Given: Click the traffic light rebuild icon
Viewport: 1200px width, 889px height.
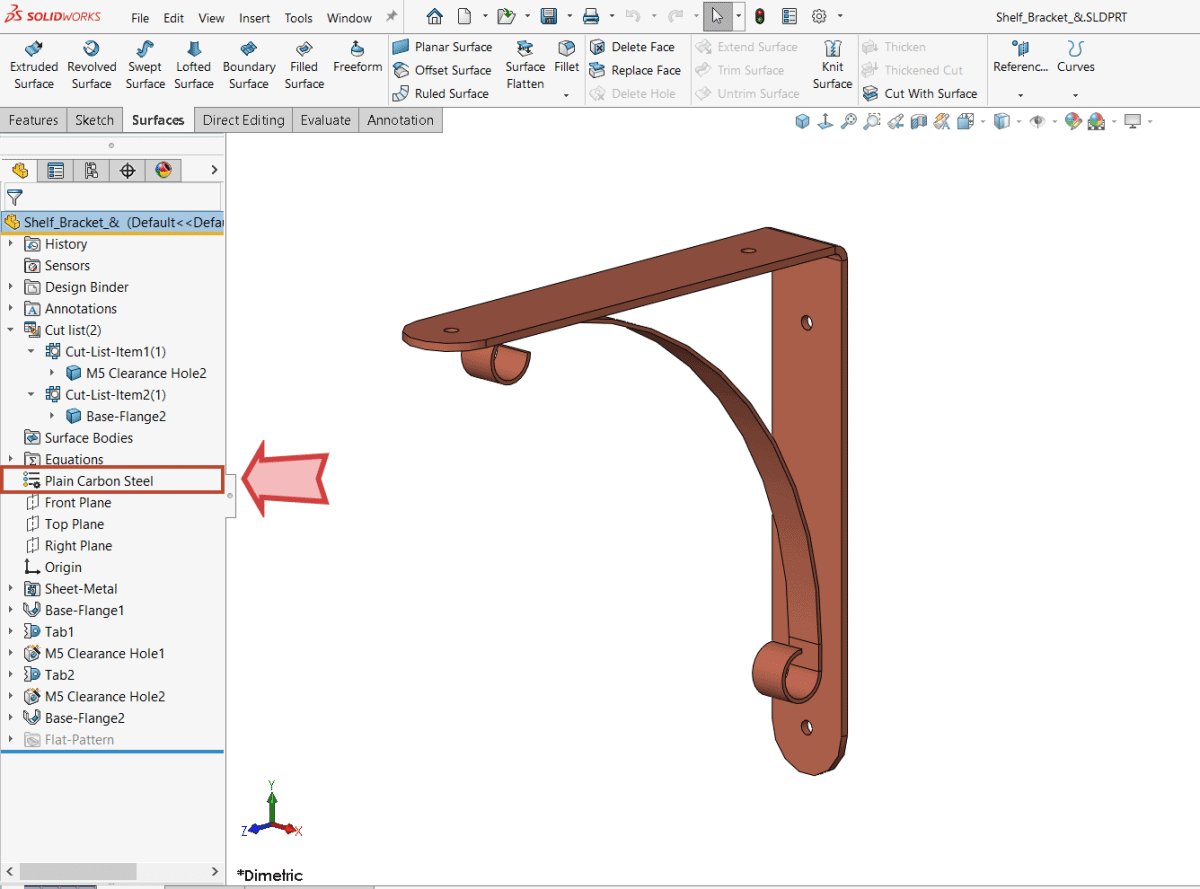Looking at the screenshot, I should (759, 17).
